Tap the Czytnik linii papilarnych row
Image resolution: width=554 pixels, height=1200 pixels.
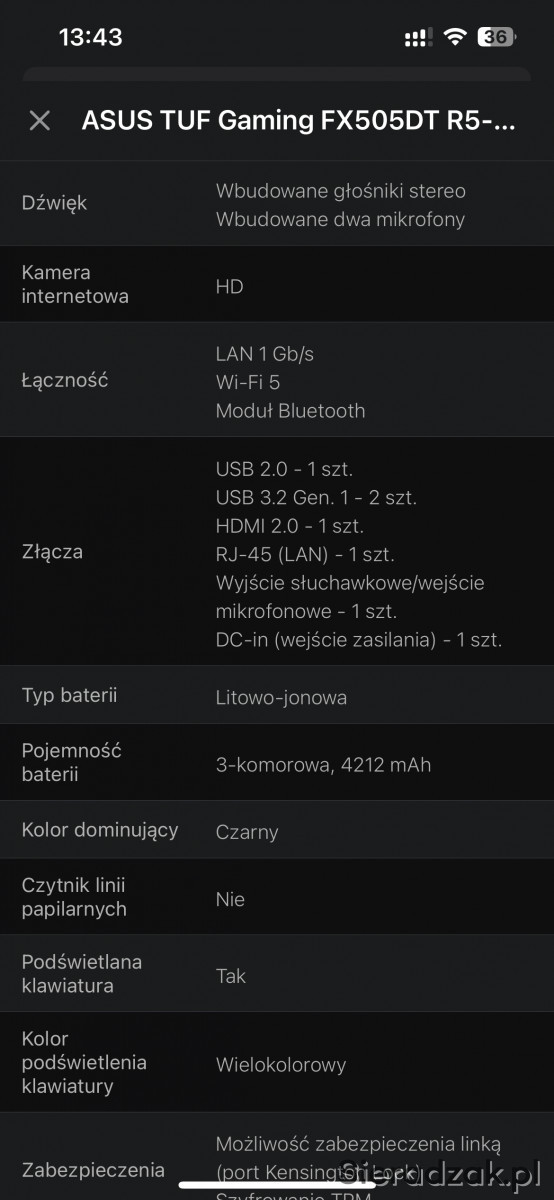coord(277,897)
